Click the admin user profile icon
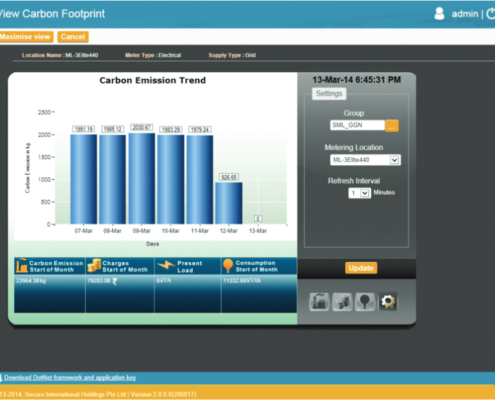This screenshot has height=400, width=495. (x=439, y=14)
